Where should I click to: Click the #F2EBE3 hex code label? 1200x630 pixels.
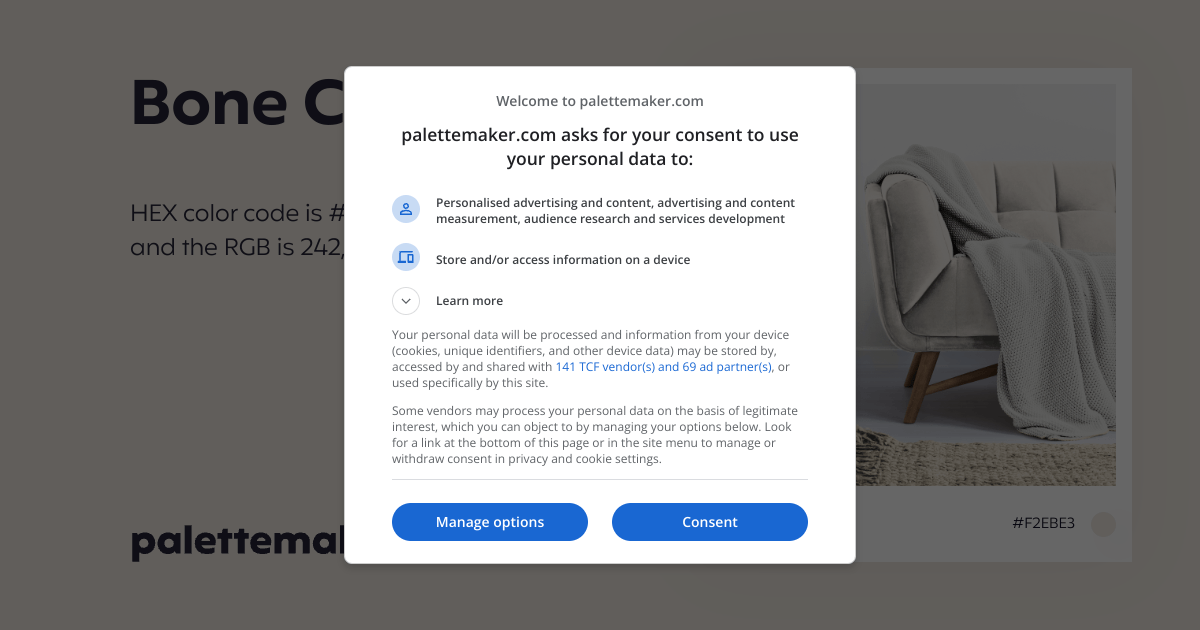(x=1043, y=523)
